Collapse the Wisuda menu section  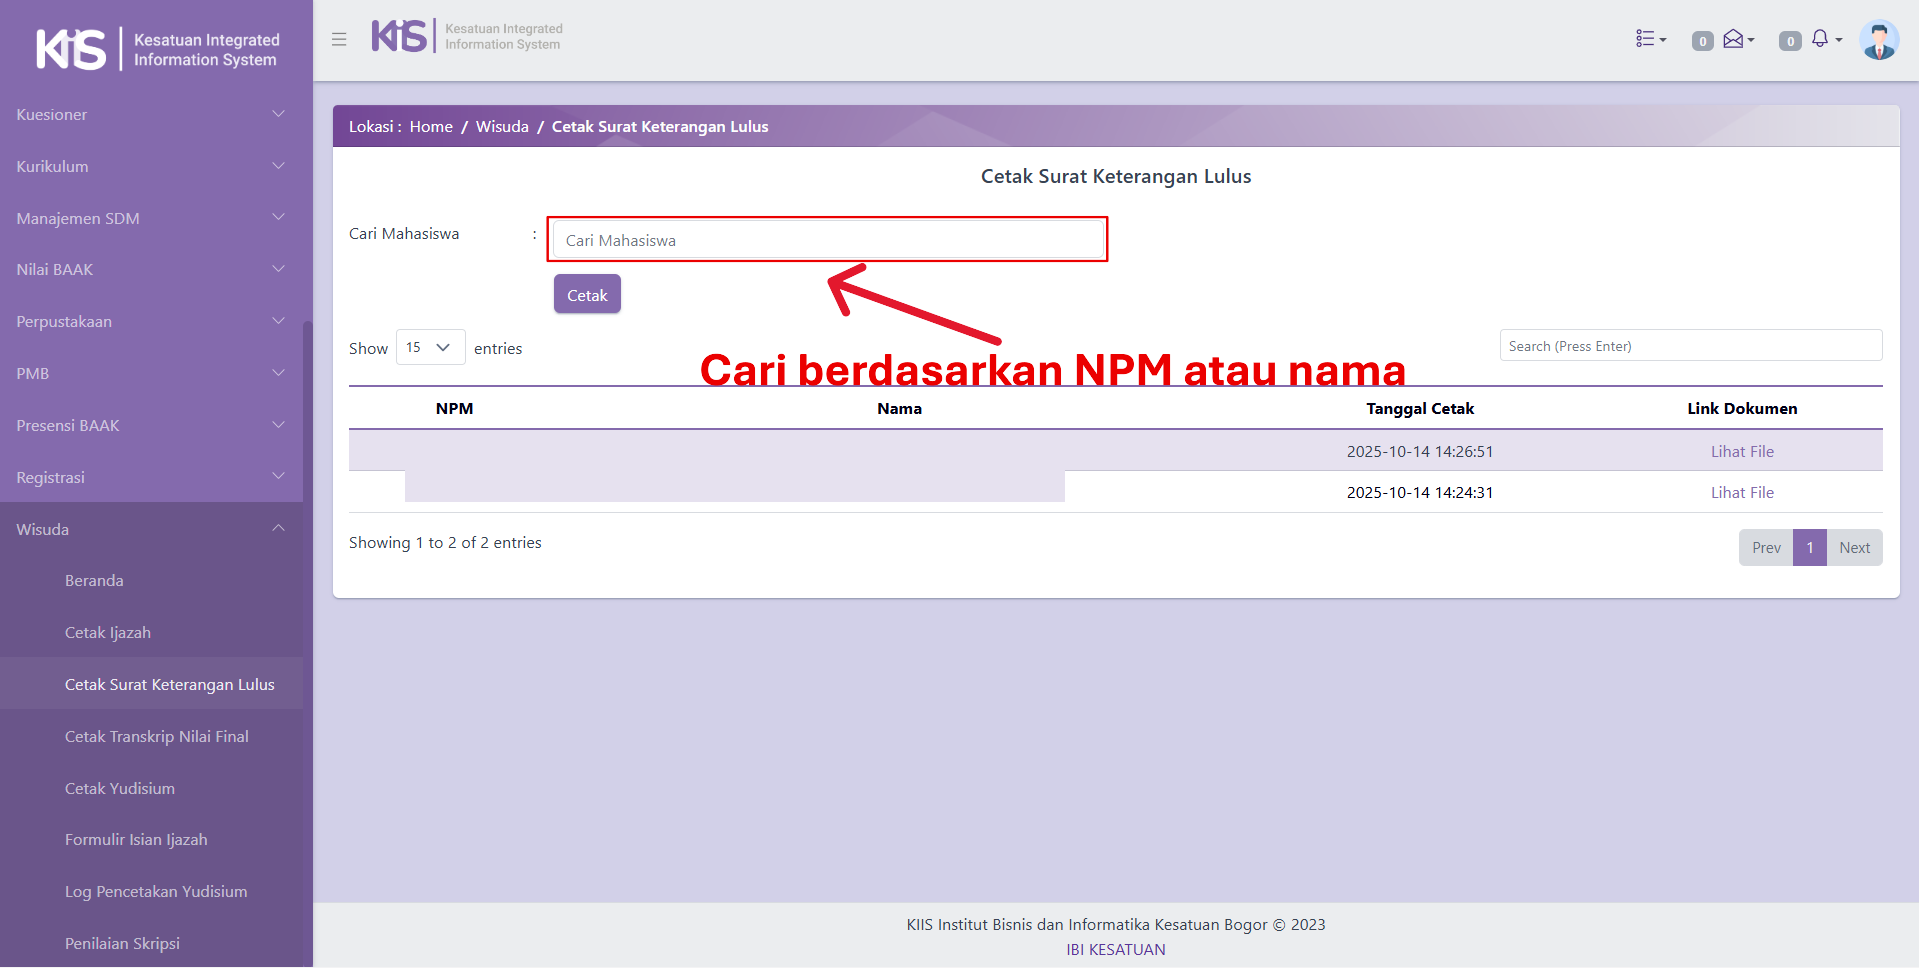(x=151, y=529)
